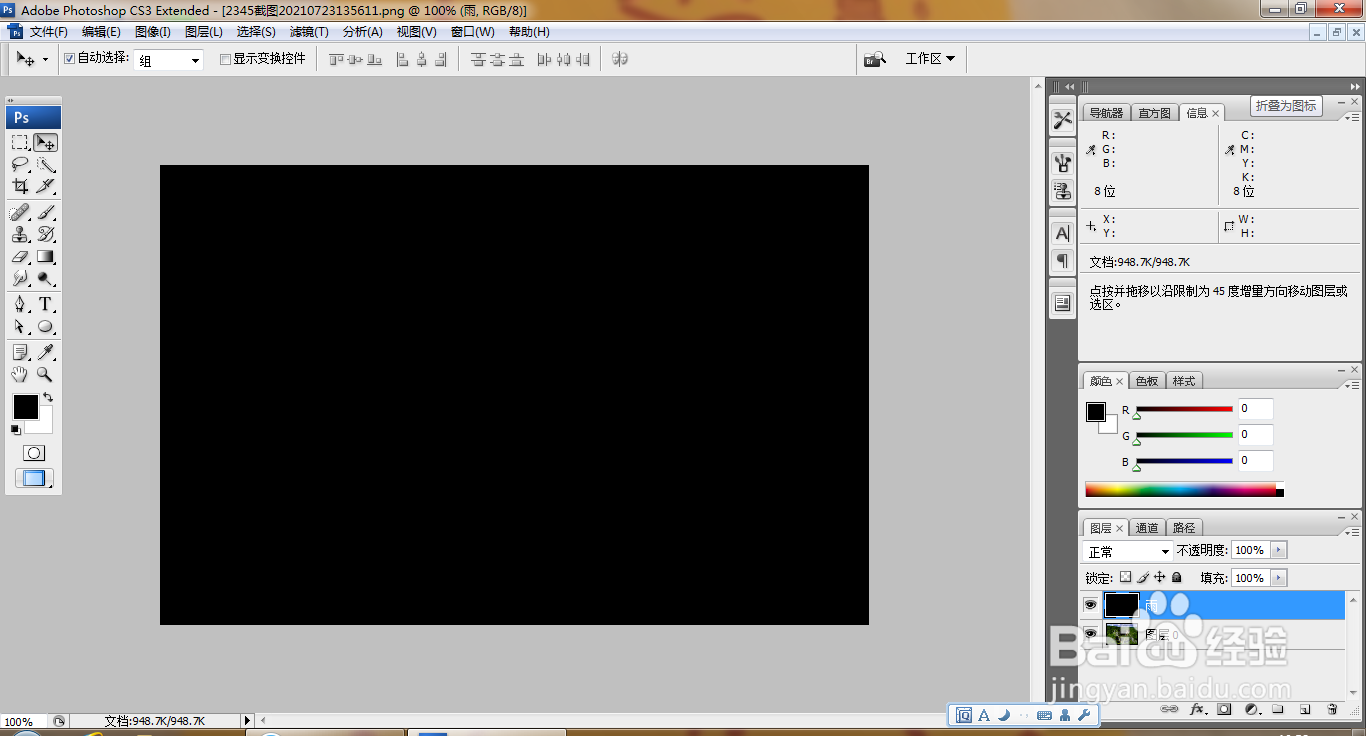Open the 图像(I) menu
Image resolution: width=1366 pixels, height=736 pixels.
153,32
